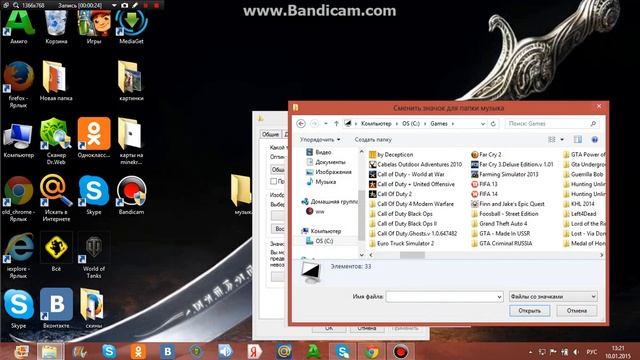Open the view options dropdown arrow

pos(562,140)
